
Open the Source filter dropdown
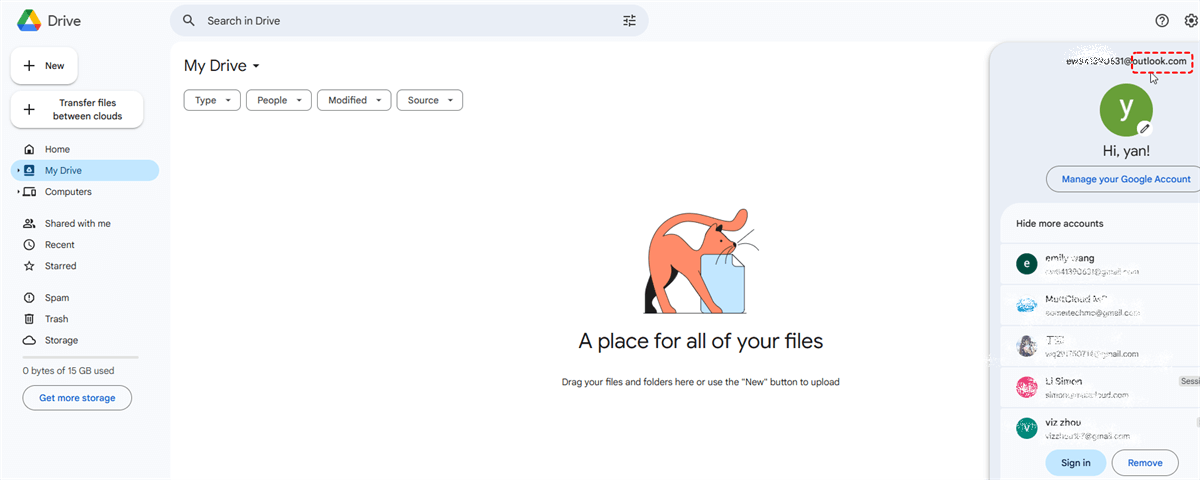pyautogui.click(x=430, y=100)
